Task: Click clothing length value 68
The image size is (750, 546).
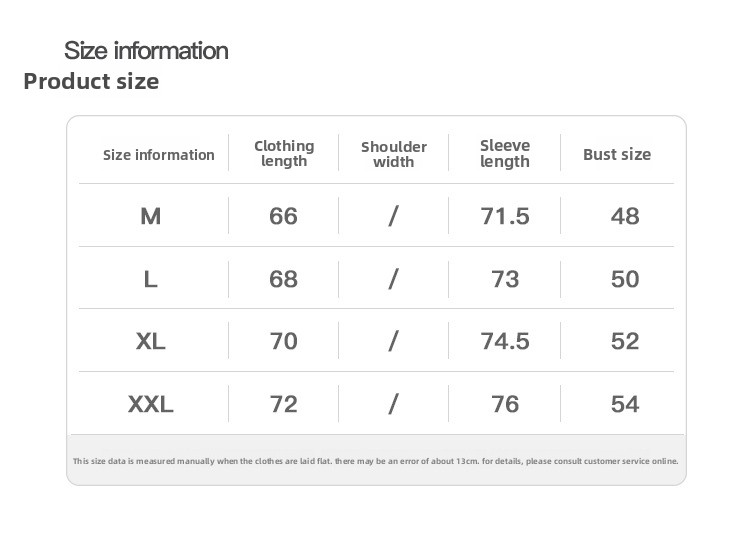Action: coord(284,279)
